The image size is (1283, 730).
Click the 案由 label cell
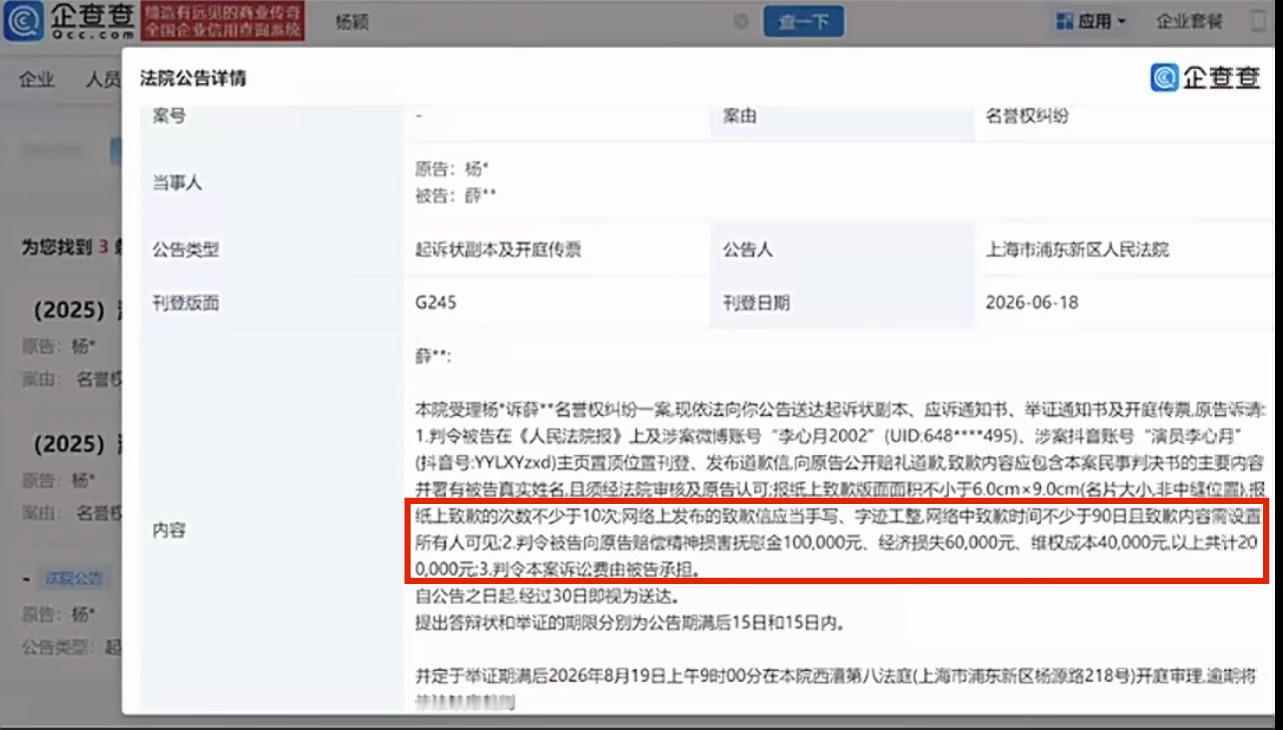[x=739, y=116]
